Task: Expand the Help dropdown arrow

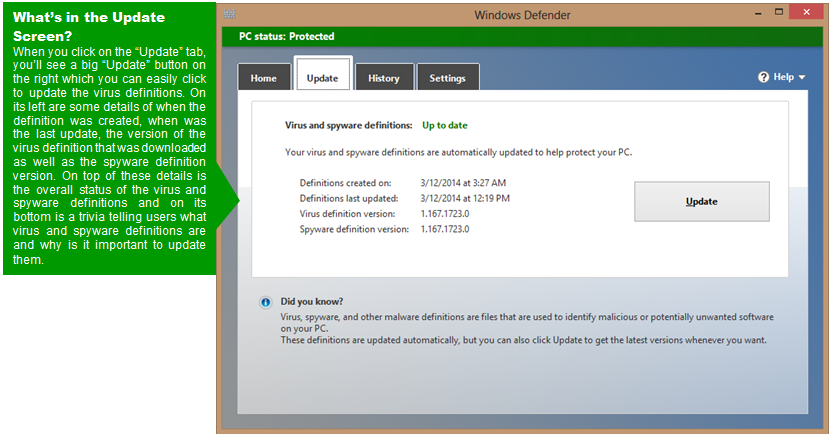Action: [802, 77]
